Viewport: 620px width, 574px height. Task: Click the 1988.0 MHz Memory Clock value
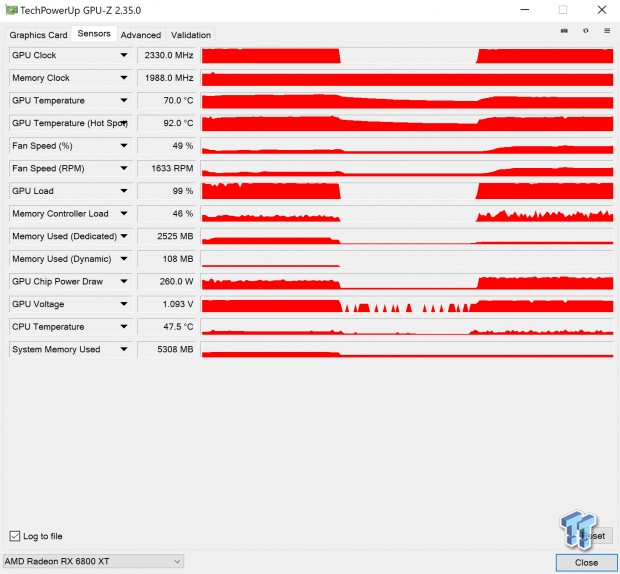[166, 77]
